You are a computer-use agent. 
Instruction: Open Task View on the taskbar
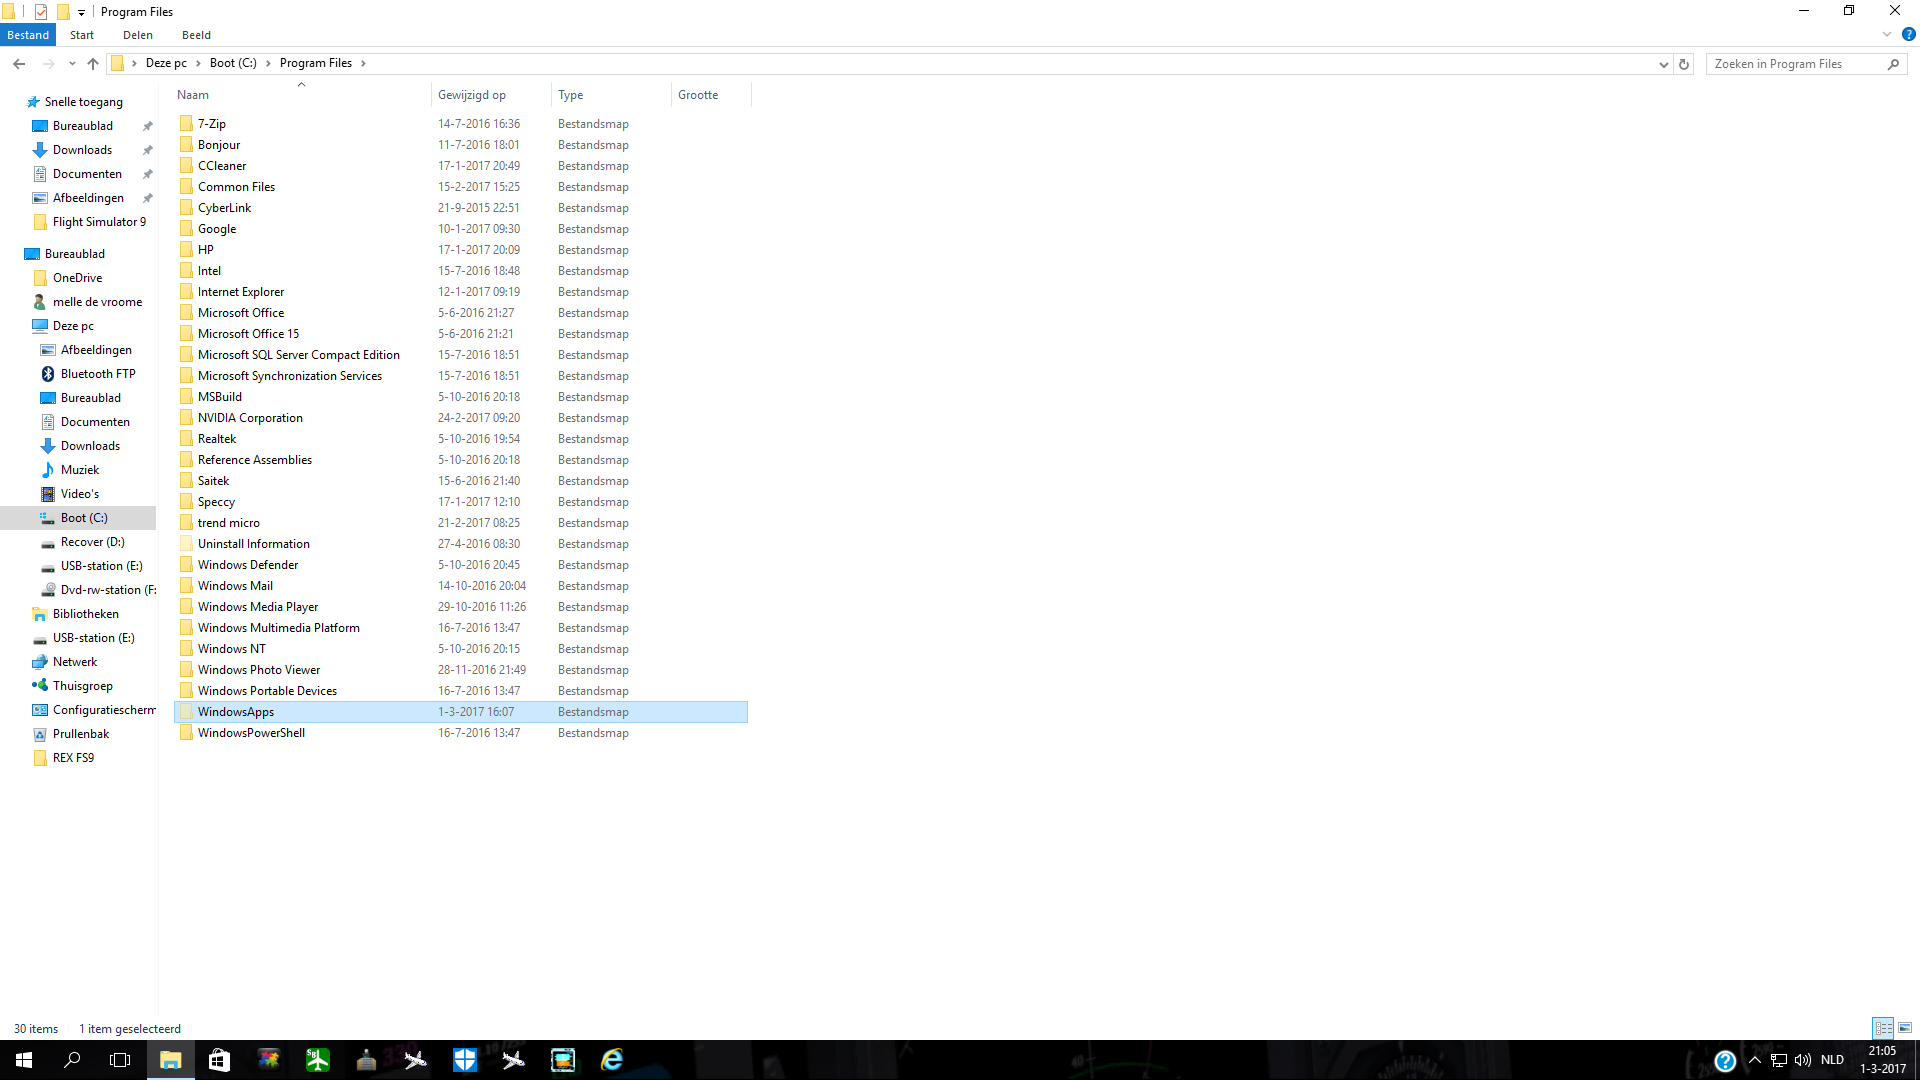(120, 1060)
